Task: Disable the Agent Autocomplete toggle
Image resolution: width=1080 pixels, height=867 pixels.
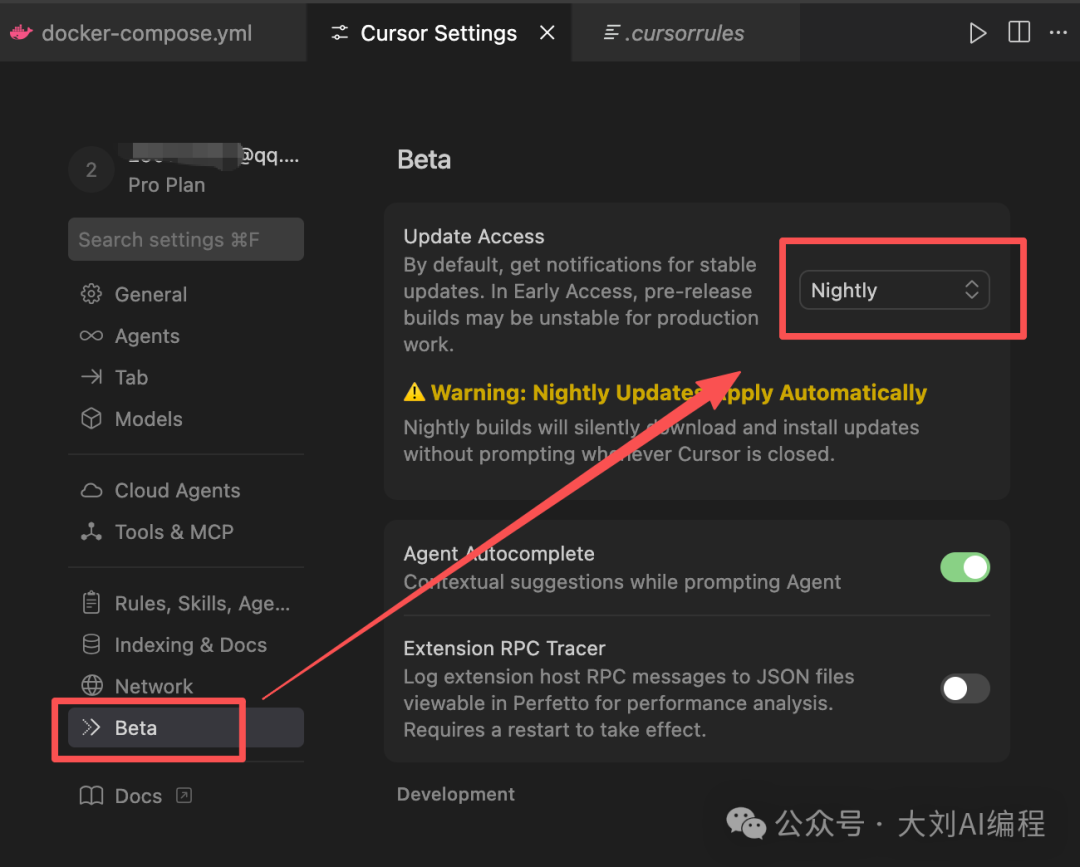Action: (964, 568)
